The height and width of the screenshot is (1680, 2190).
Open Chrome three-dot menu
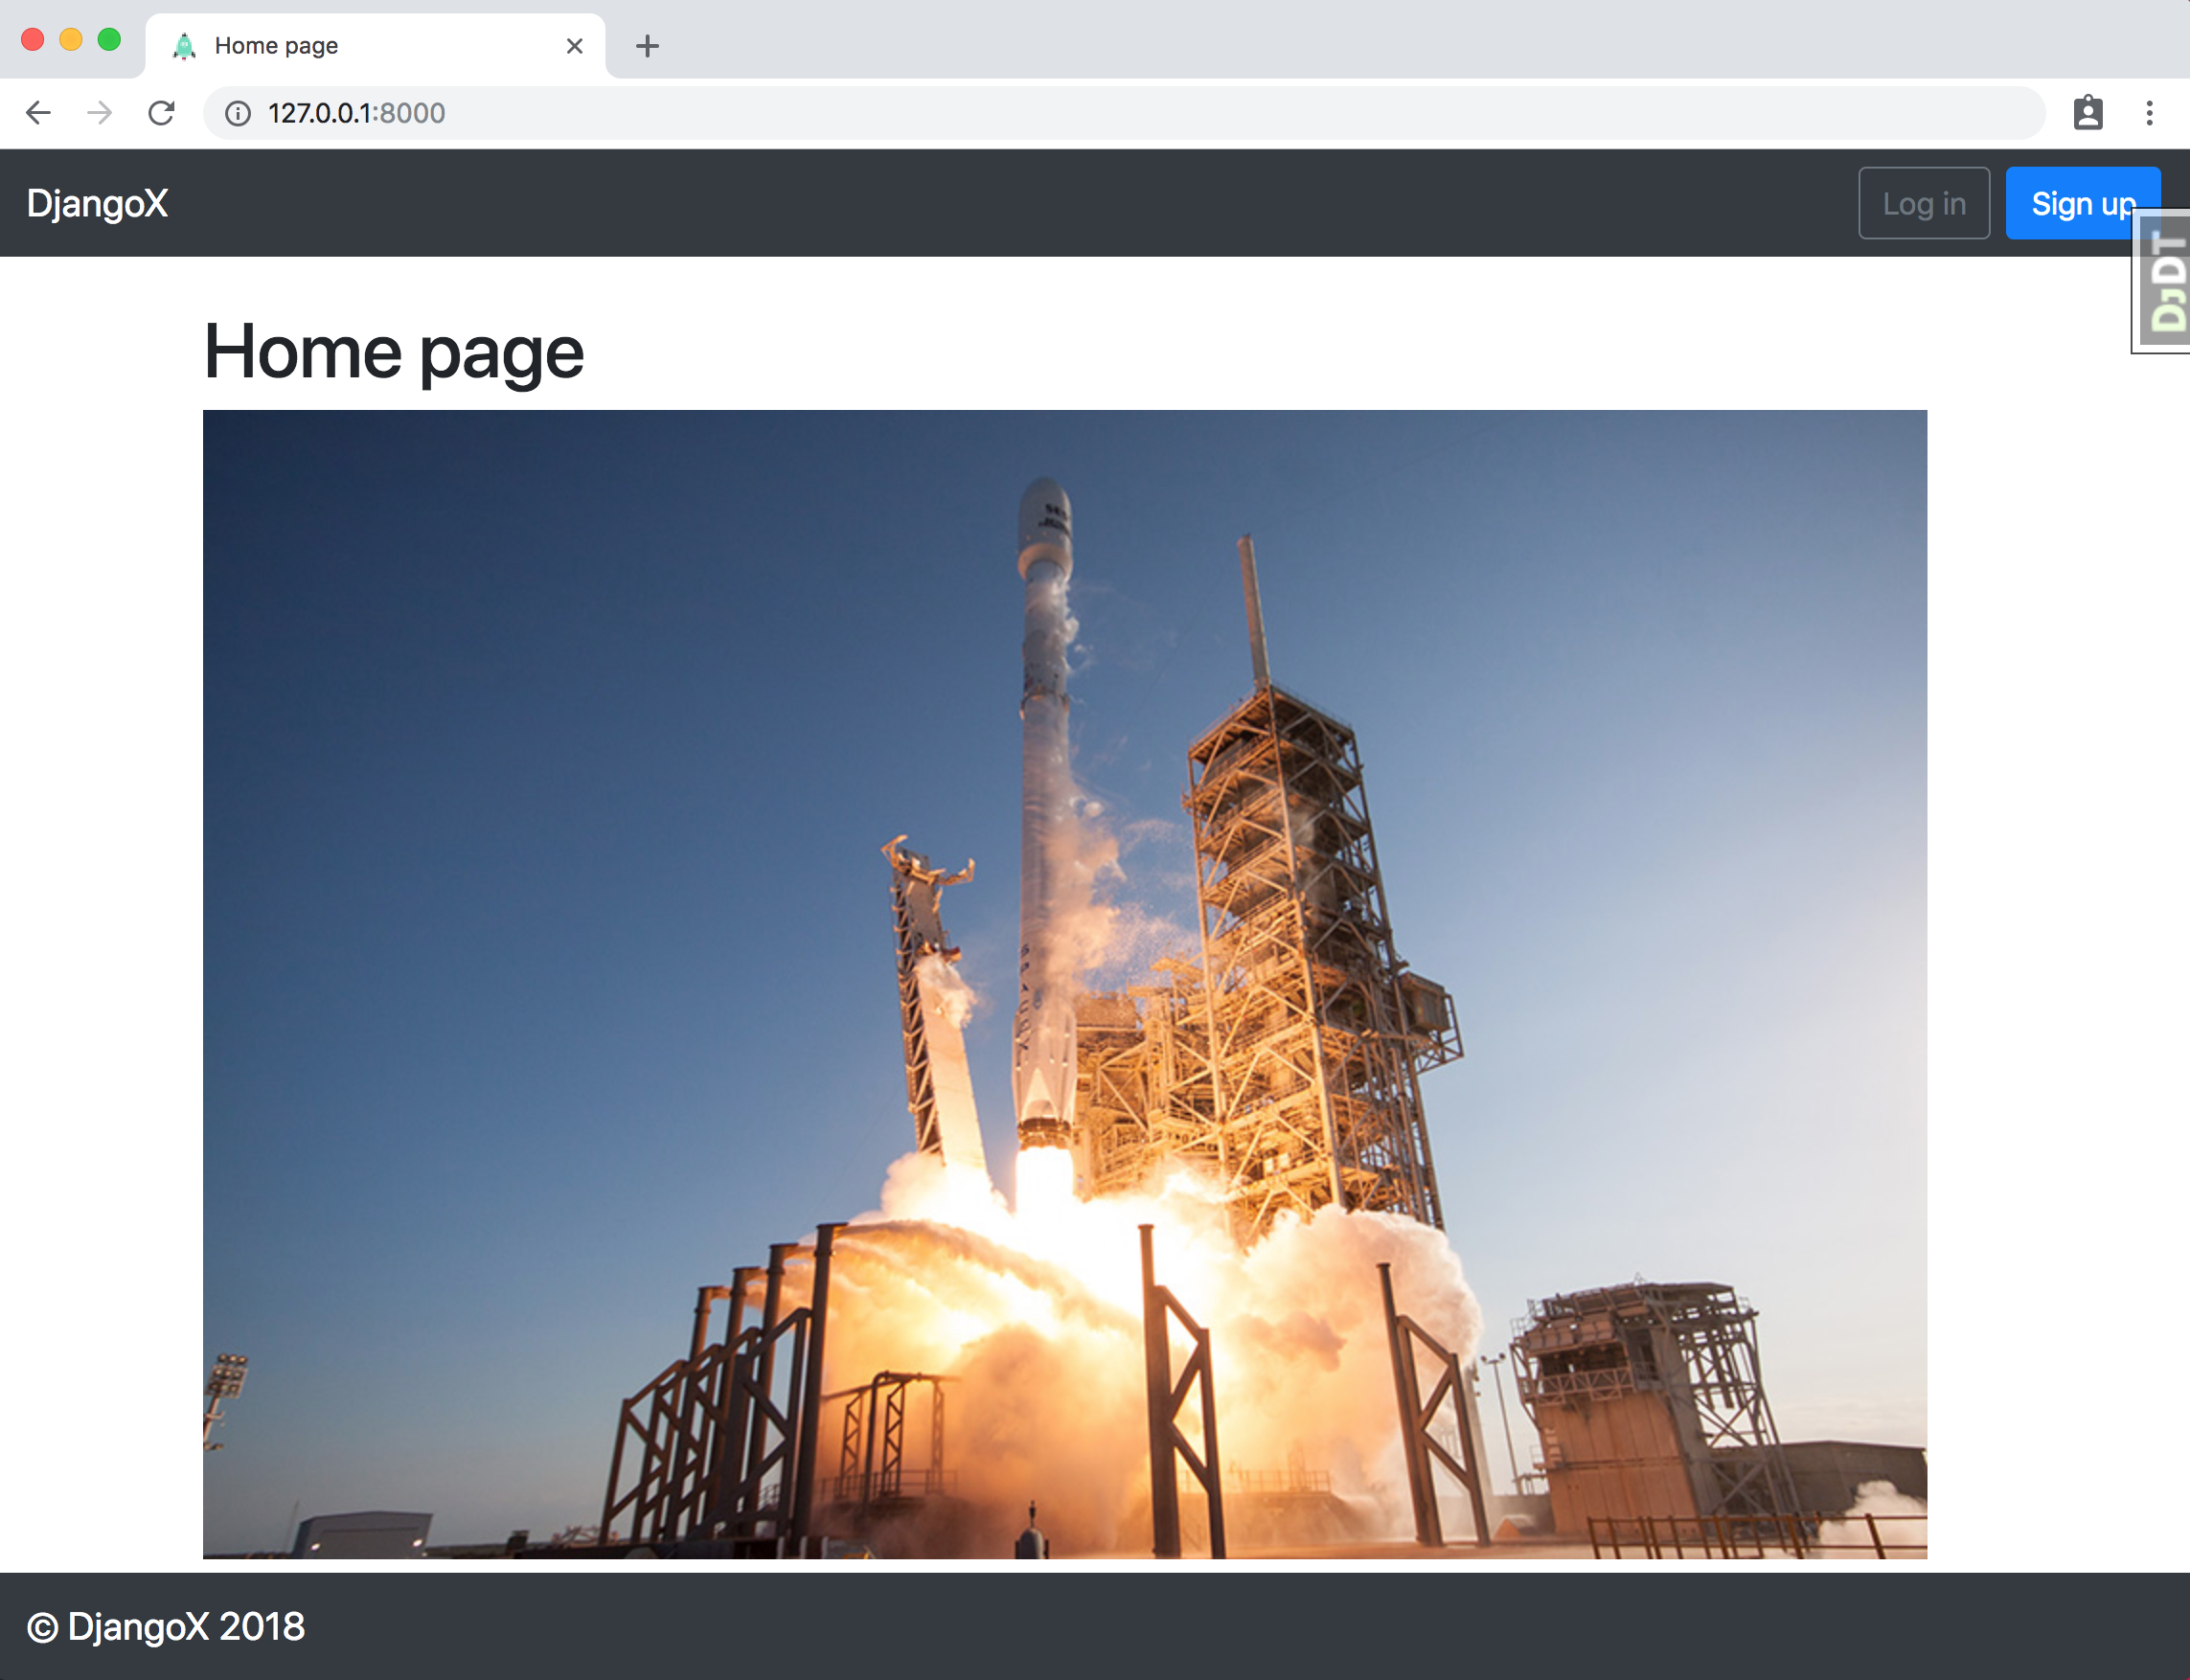pyautogui.click(x=2149, y=113)
